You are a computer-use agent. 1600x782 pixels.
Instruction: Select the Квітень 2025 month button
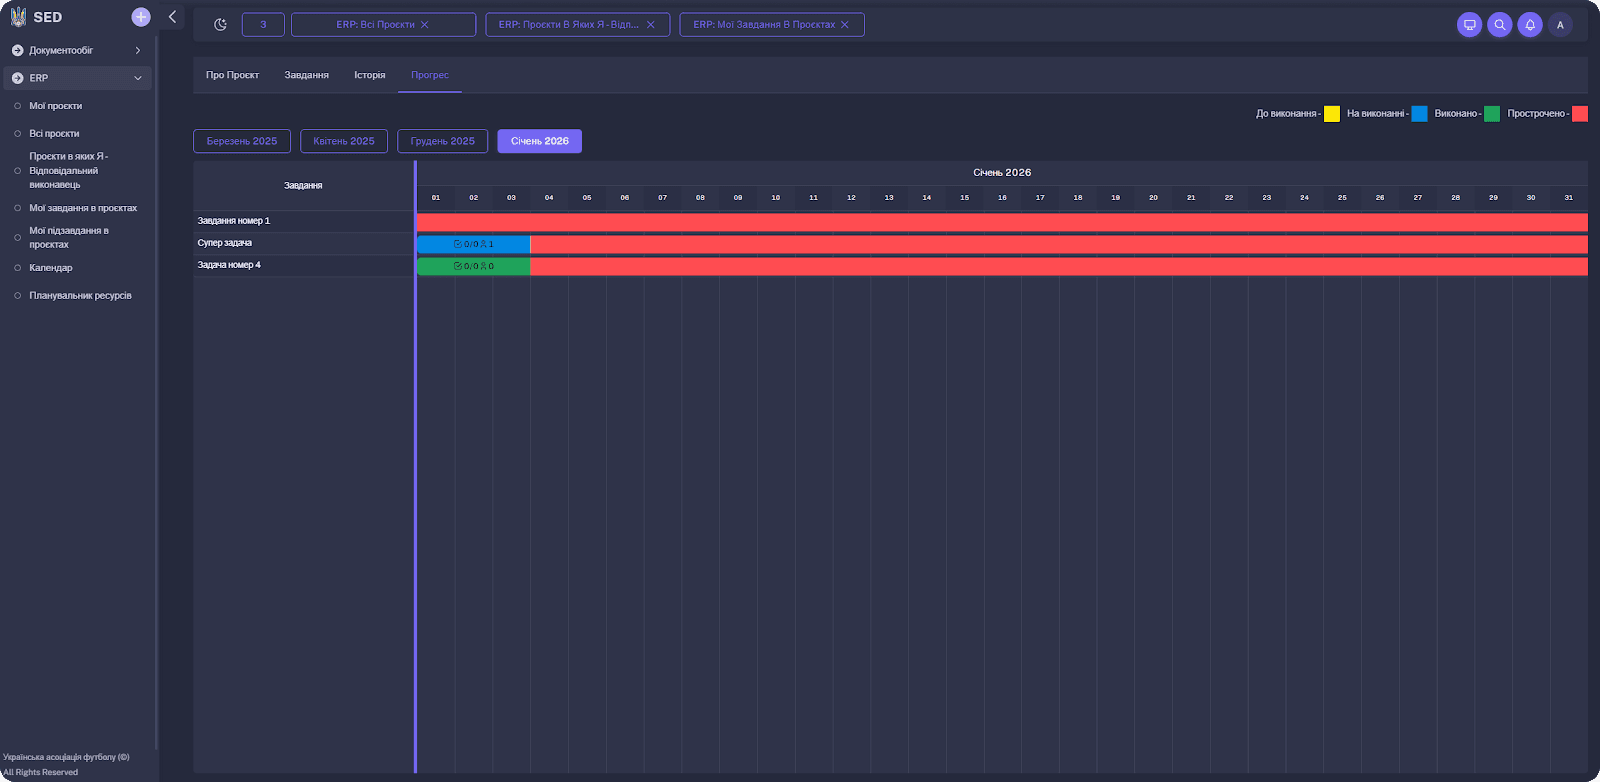(x=344, y=141)
